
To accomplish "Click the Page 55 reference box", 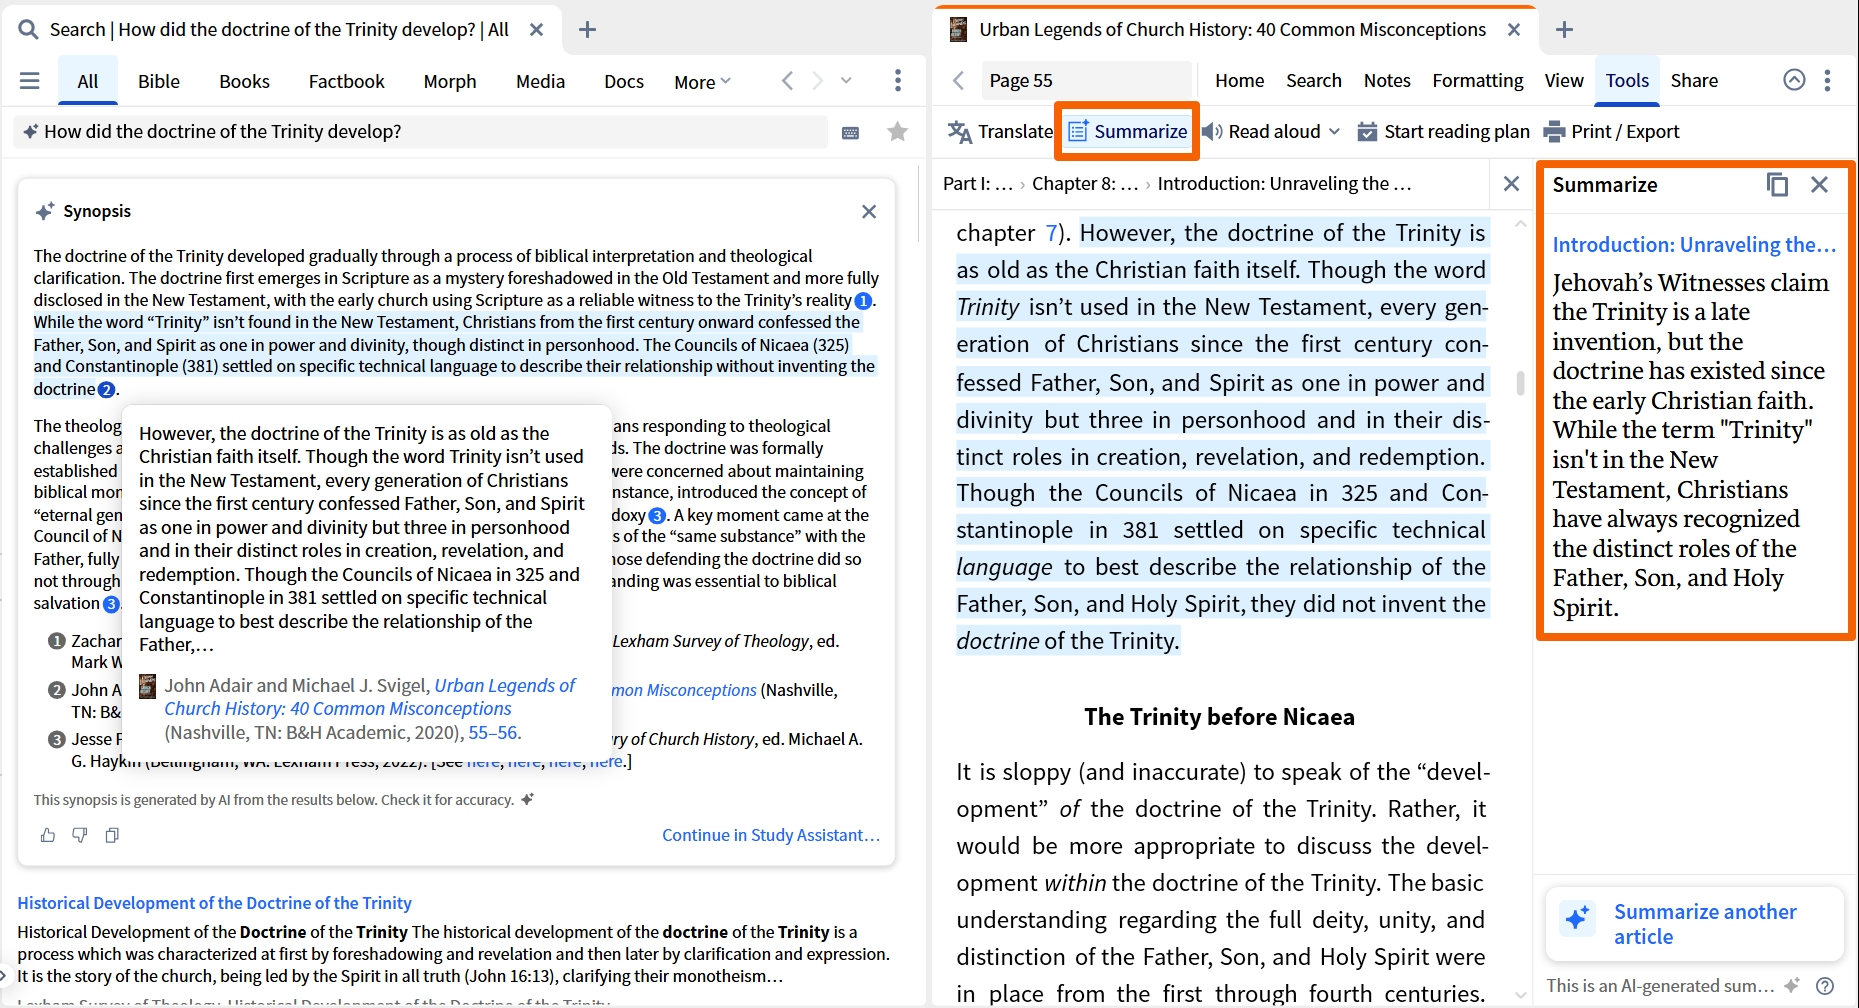I will (x=1085, y=81).
